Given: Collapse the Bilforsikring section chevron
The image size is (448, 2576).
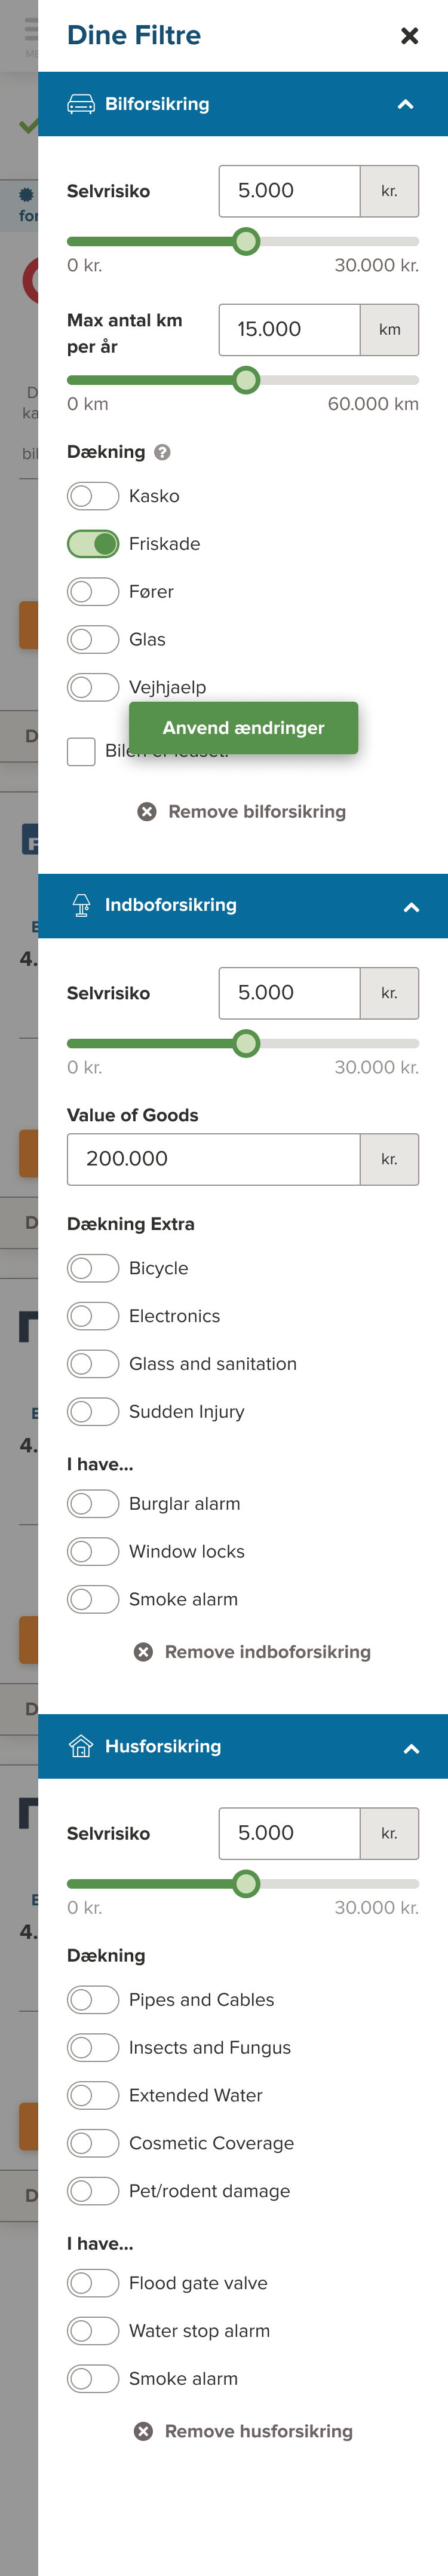Looking at the screenshot, I should (x=405, y=104).
